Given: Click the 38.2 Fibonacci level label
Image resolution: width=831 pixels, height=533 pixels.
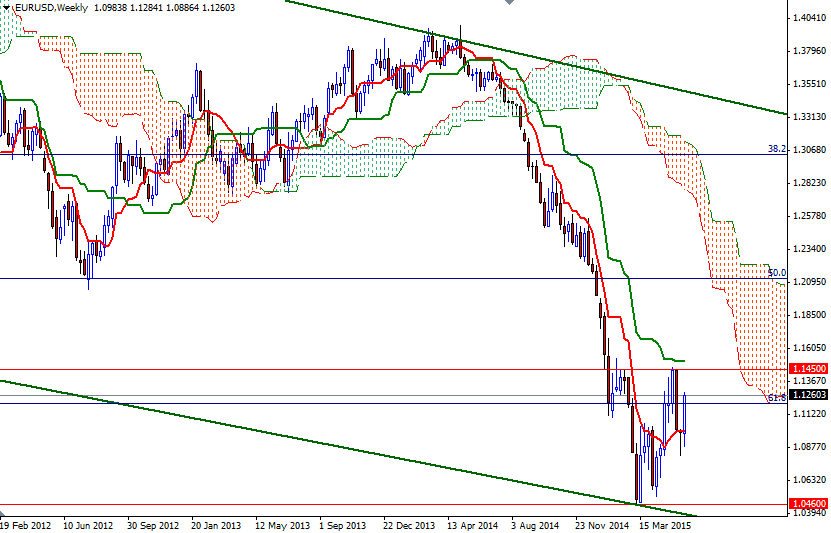Looking at the screenshot, I should 777,149.
